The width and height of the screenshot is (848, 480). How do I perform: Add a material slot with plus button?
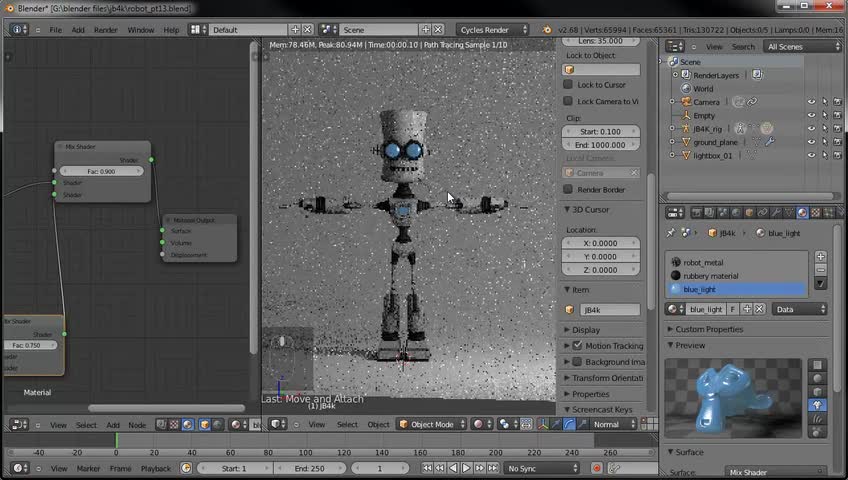(x=820, y=256)
